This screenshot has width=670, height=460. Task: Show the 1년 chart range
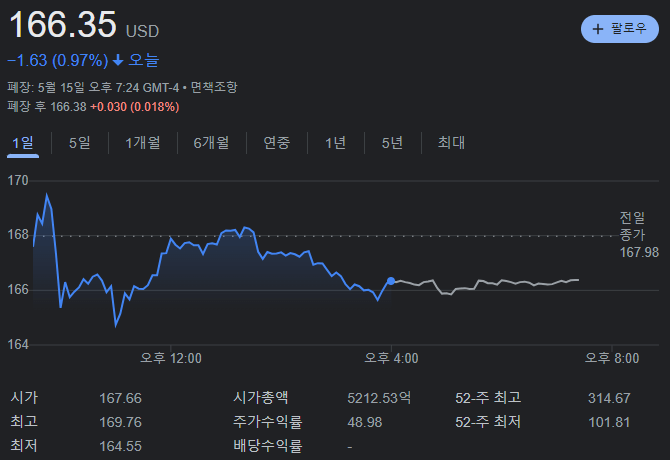[335, 143]
